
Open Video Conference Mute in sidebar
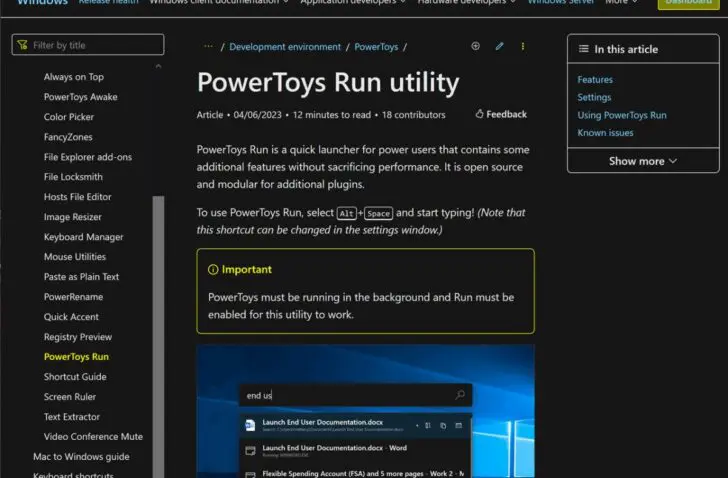tap(93, 437)
